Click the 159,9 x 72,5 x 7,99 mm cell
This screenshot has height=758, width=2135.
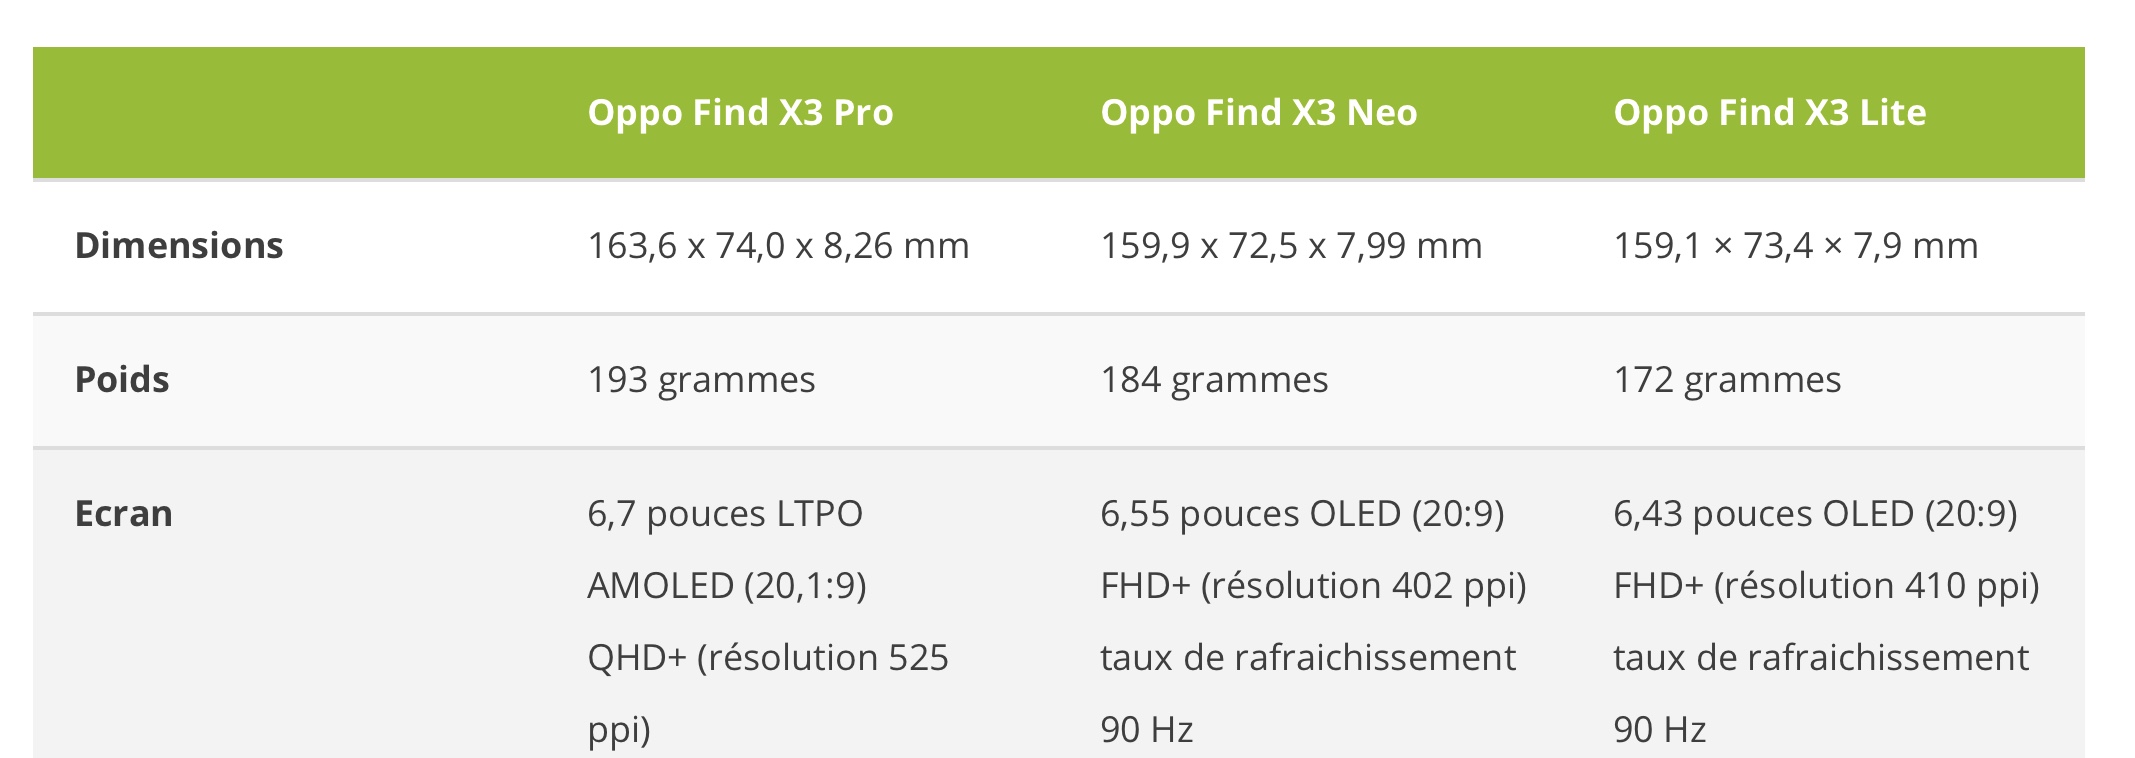[1291, 246]
